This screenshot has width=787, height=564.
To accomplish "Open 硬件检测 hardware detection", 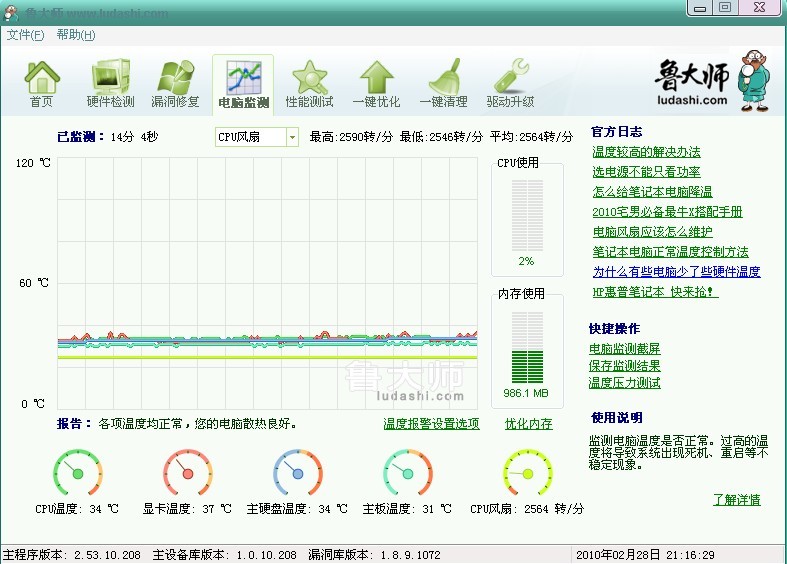I will coord(110,84).
